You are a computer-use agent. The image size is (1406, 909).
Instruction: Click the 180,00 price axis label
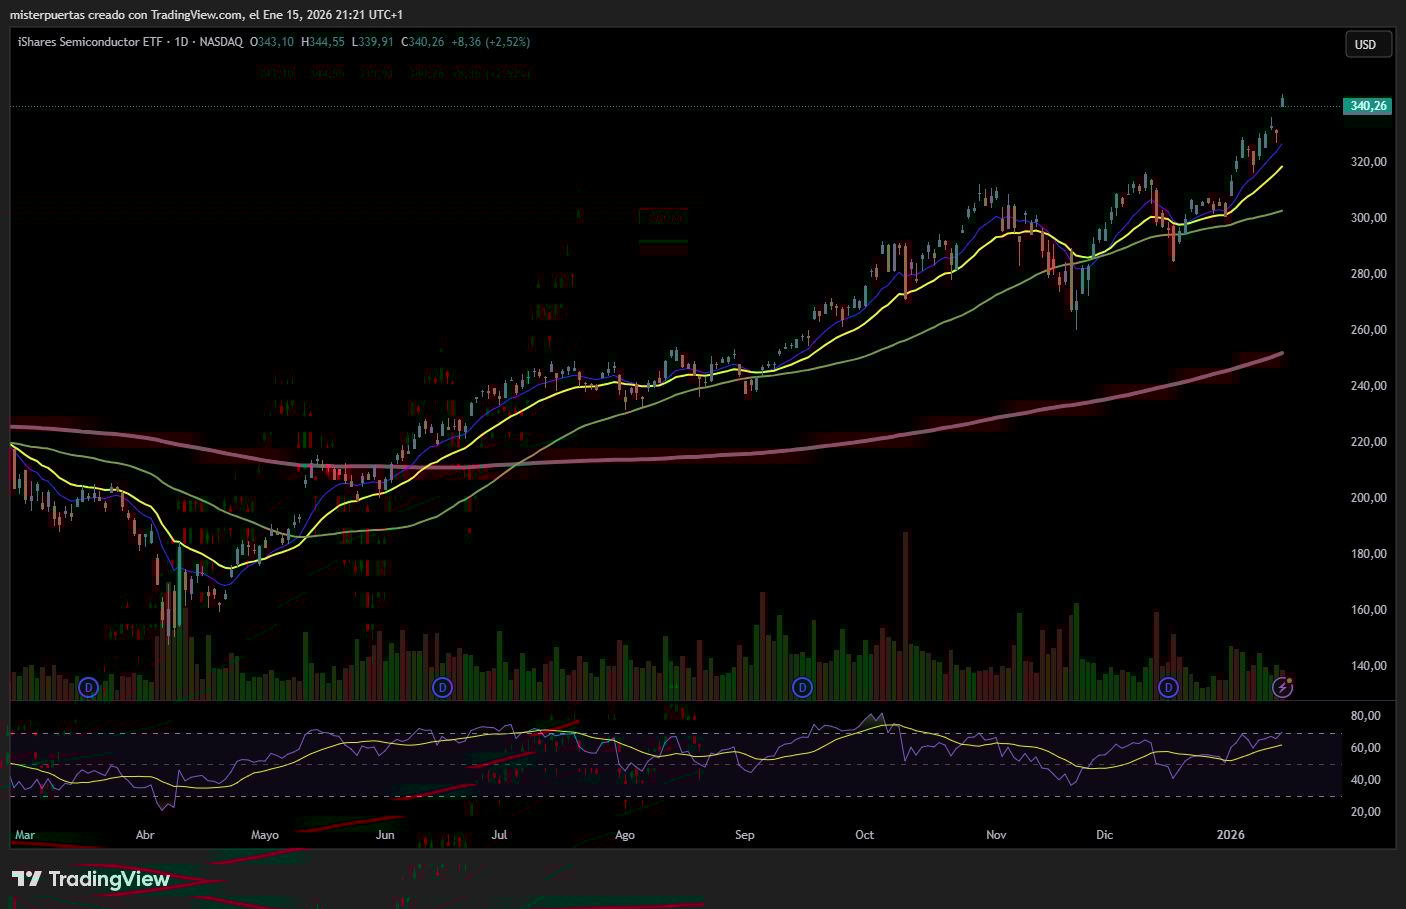(x=1369, y=554)
